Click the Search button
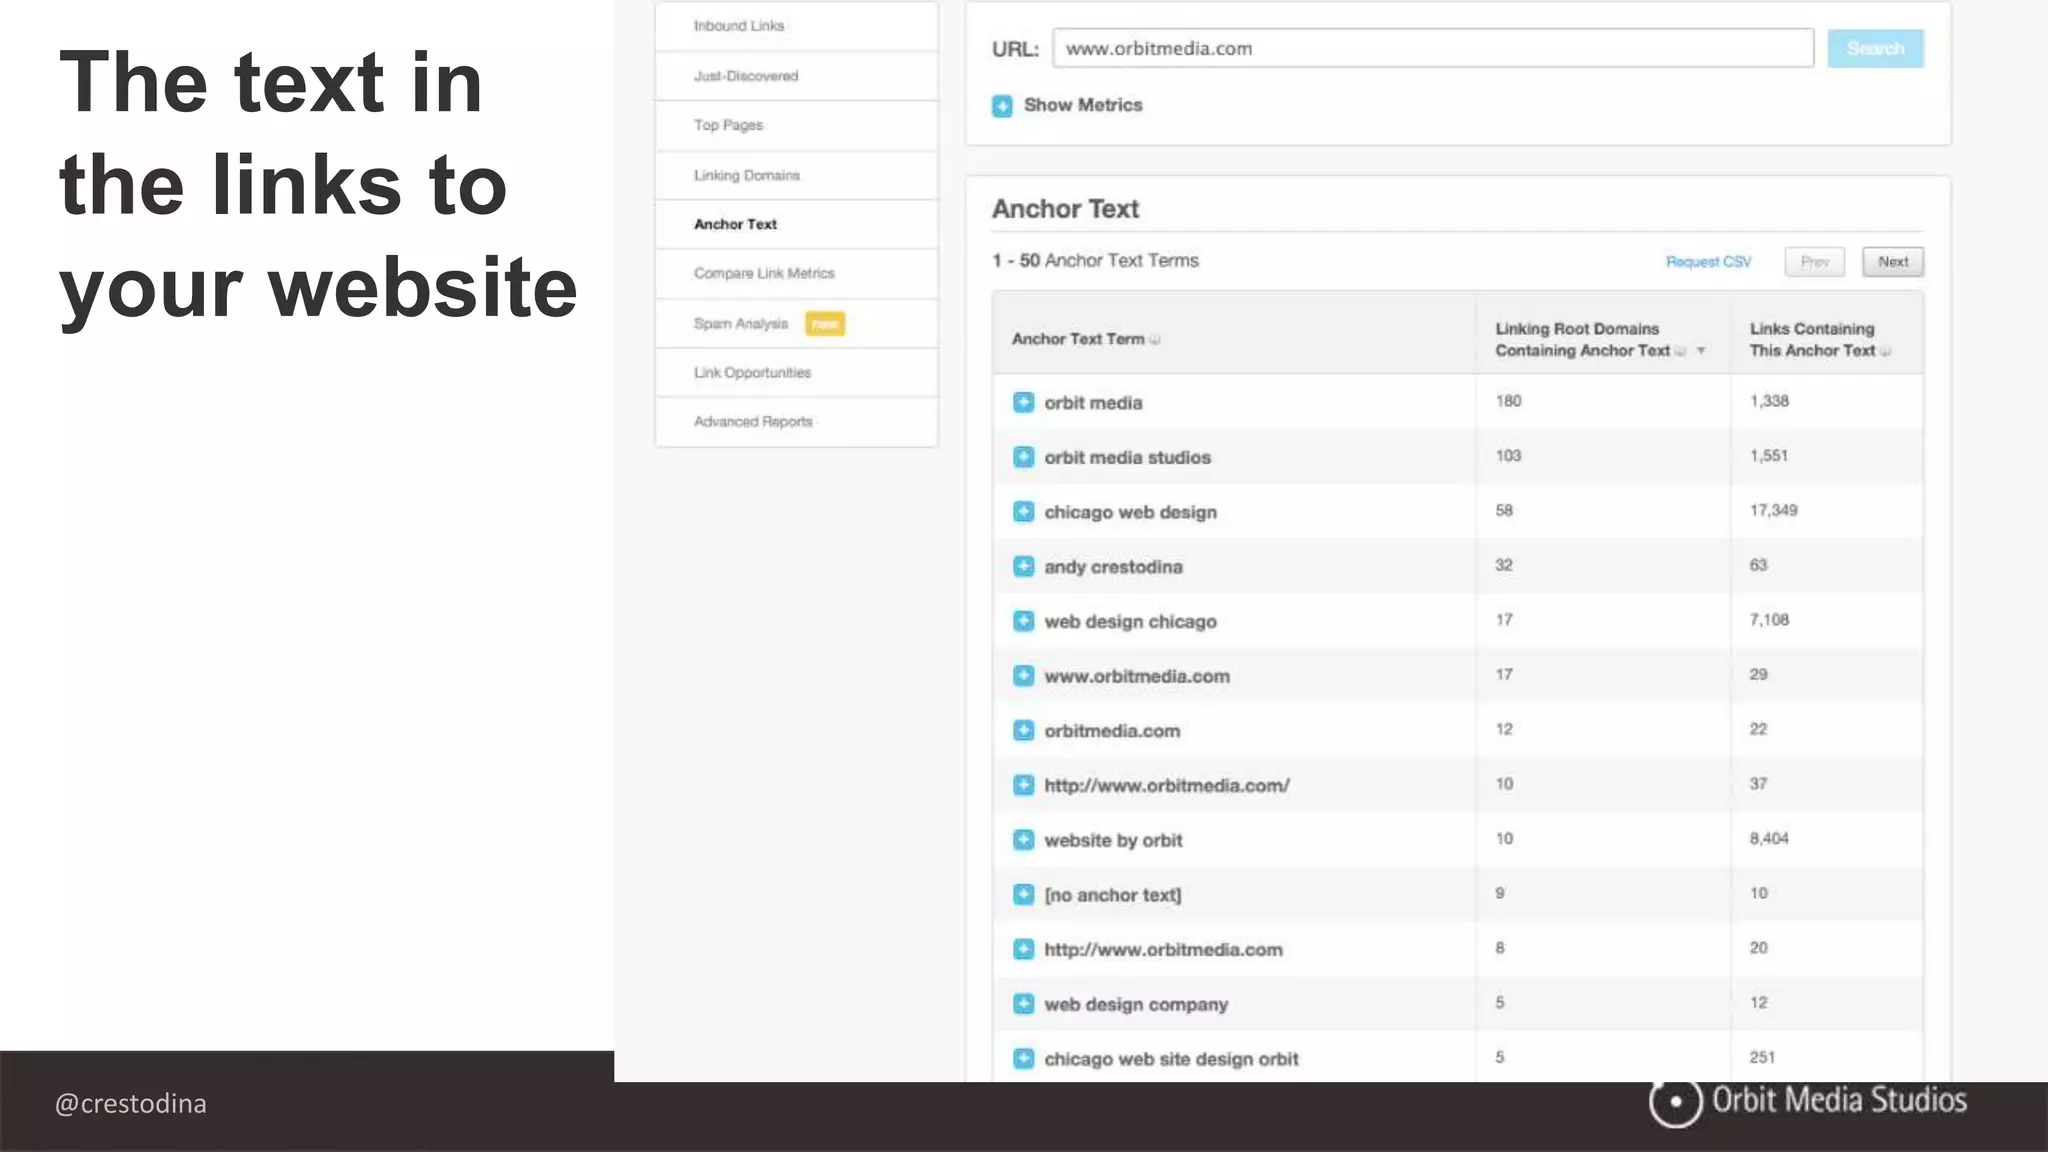The width and height of the screenshot is (2048, 1152). [x=1875, y=48]
